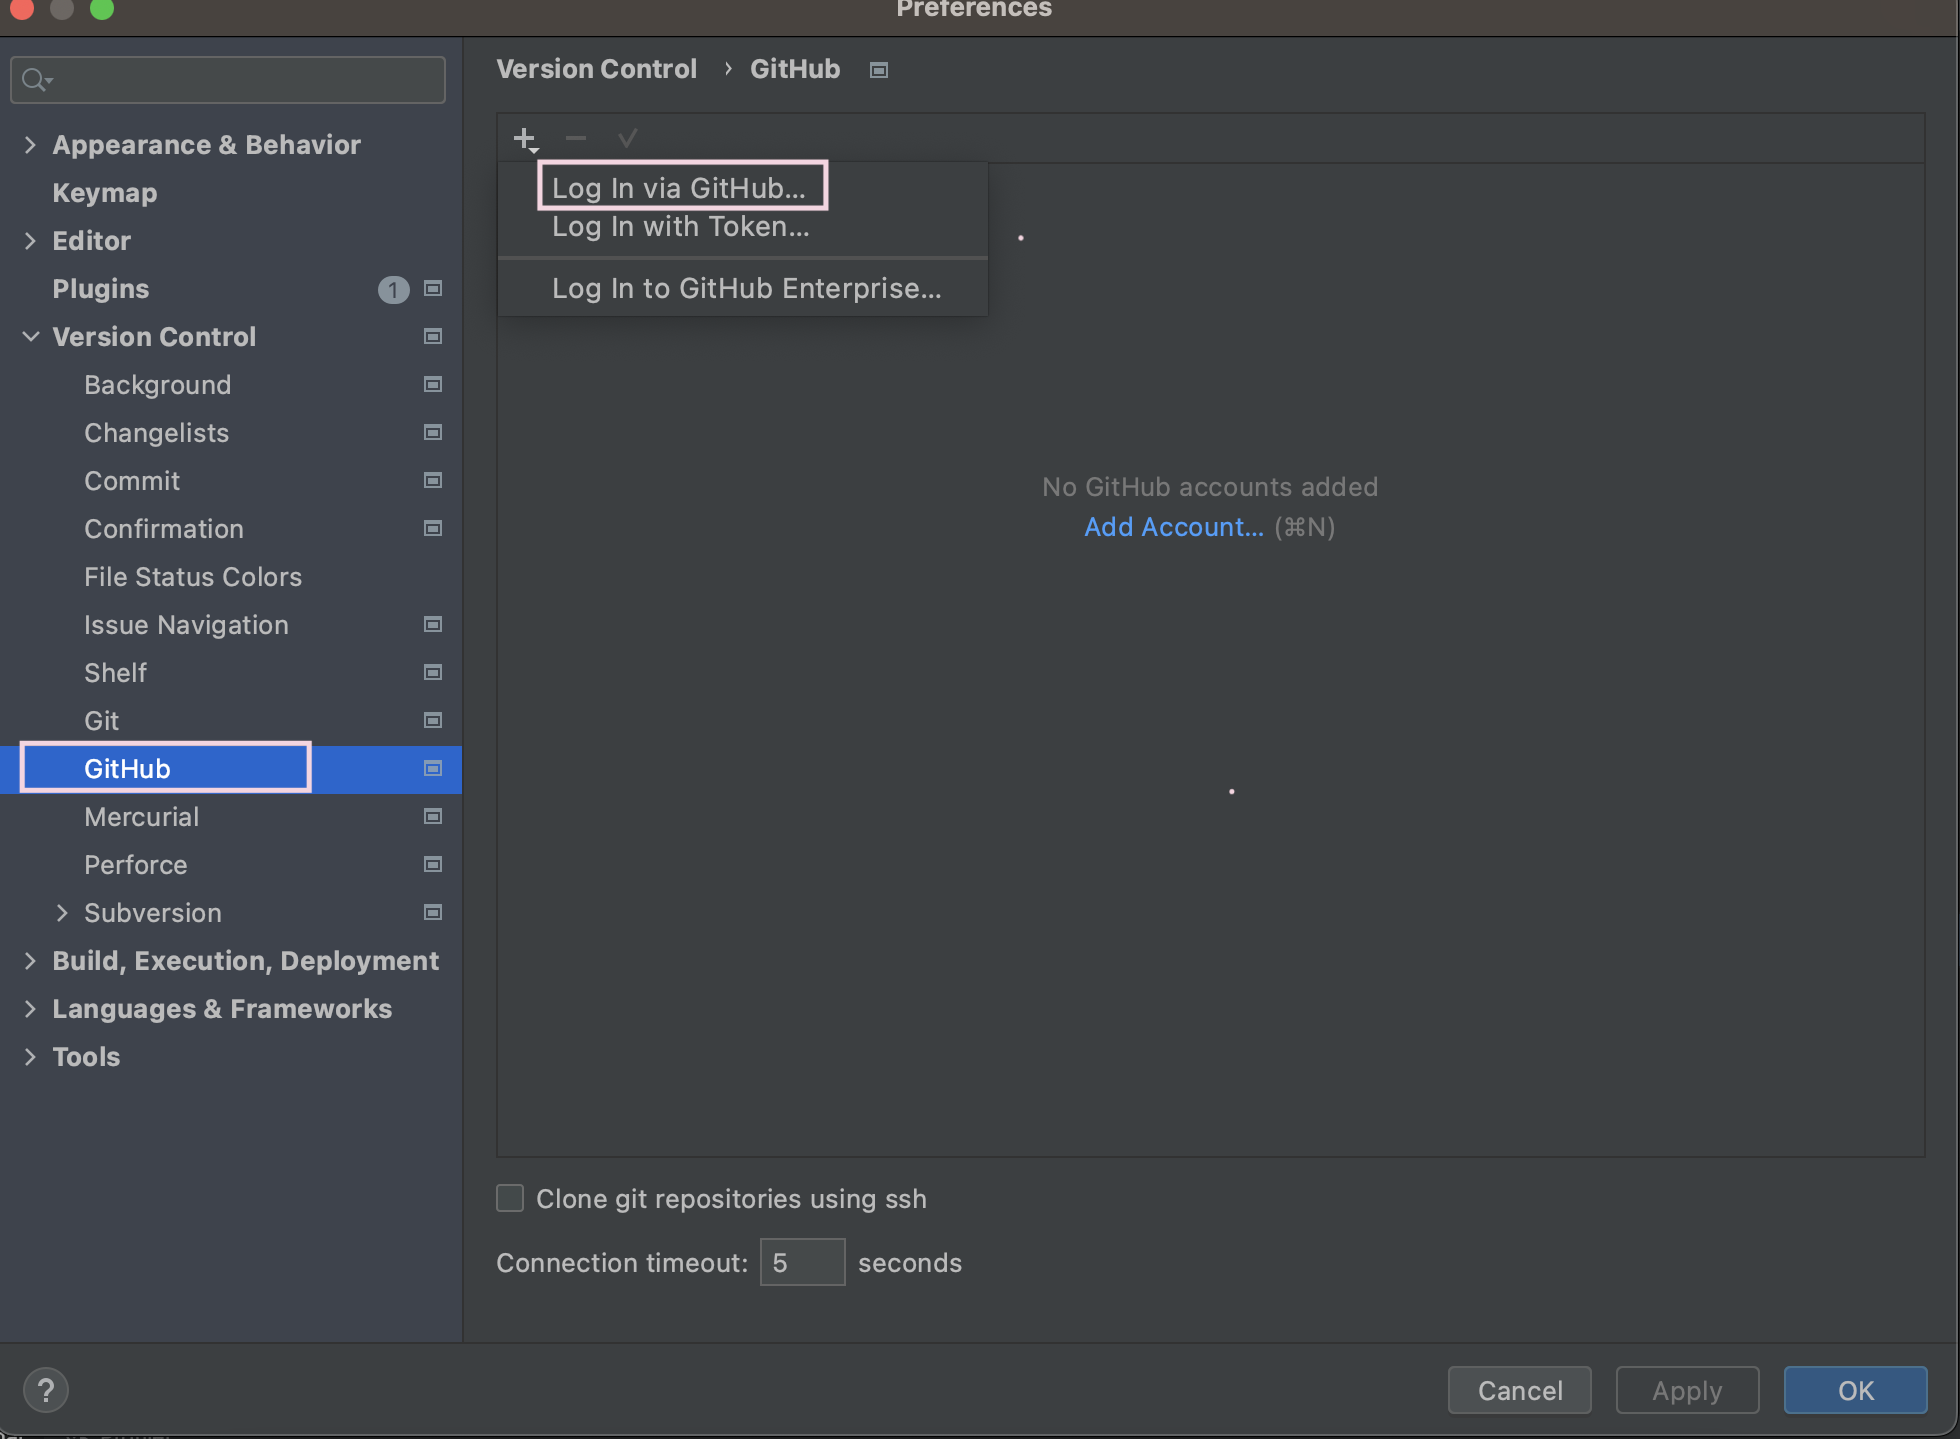Screen dimensions: 1960x1439
Task: Focus the settings search field
Action: point(228,79)
